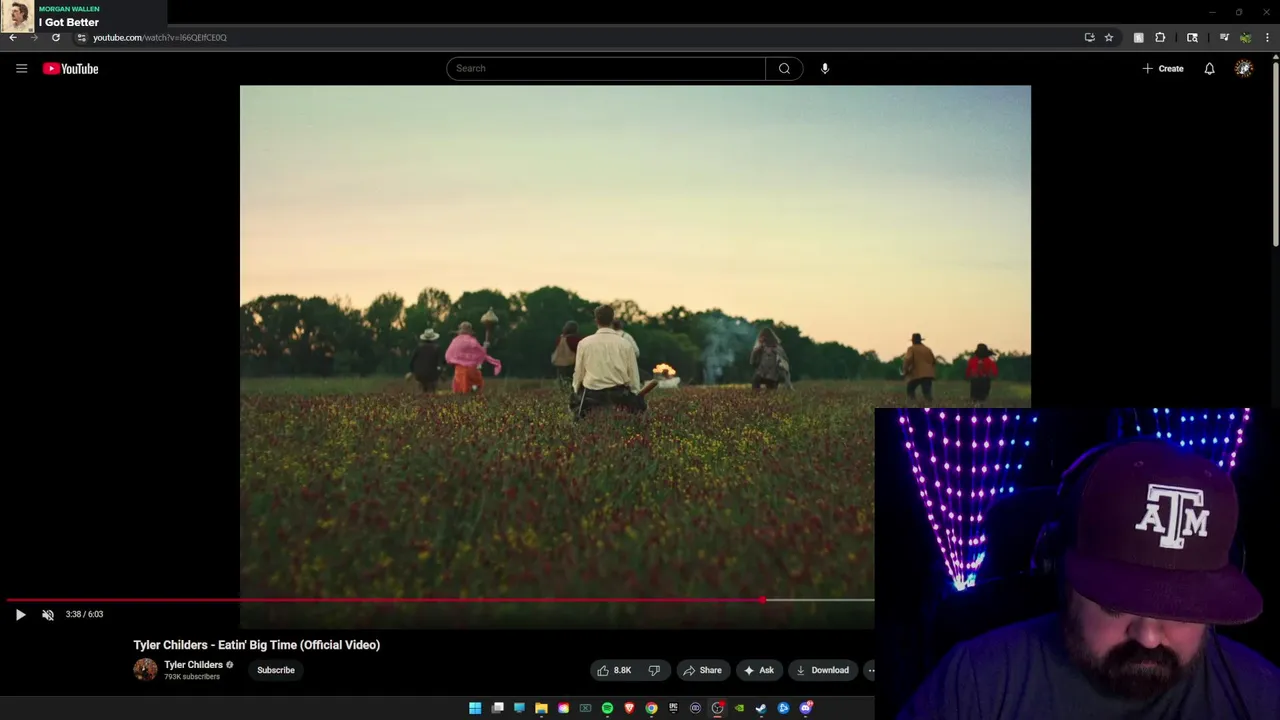The height and width of the screenshot is (720, 1280).
Task: Open the browser profile avatar
Action: pos(1245,37)
